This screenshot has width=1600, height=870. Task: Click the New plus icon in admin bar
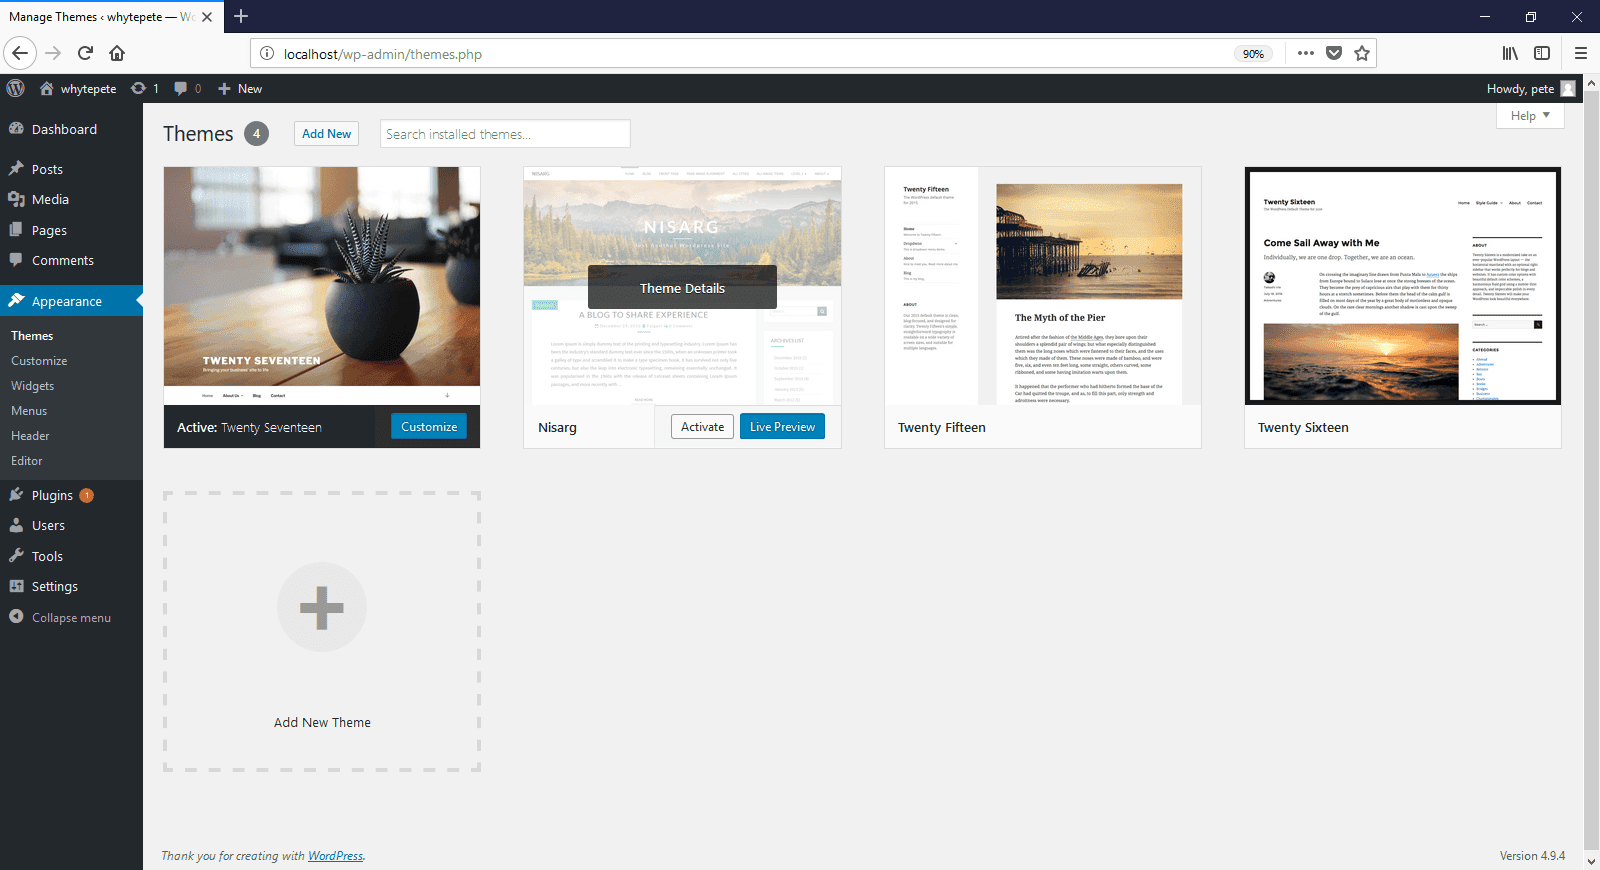point(224,88)
